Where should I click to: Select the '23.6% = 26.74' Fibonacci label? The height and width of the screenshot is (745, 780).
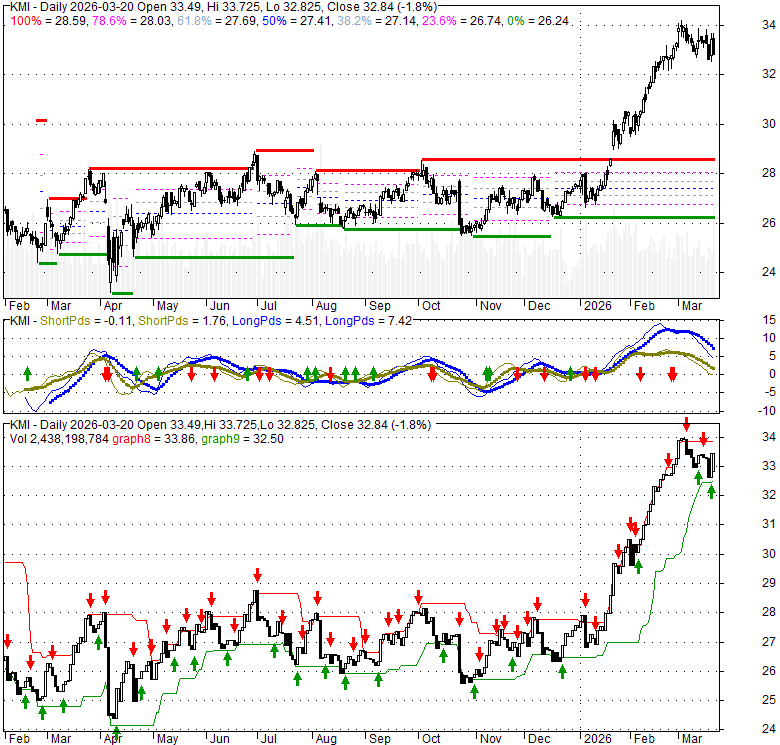(461, 21)
